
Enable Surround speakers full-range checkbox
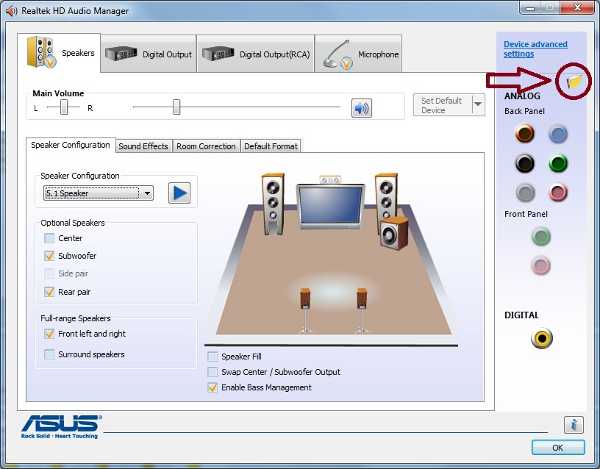49,354
